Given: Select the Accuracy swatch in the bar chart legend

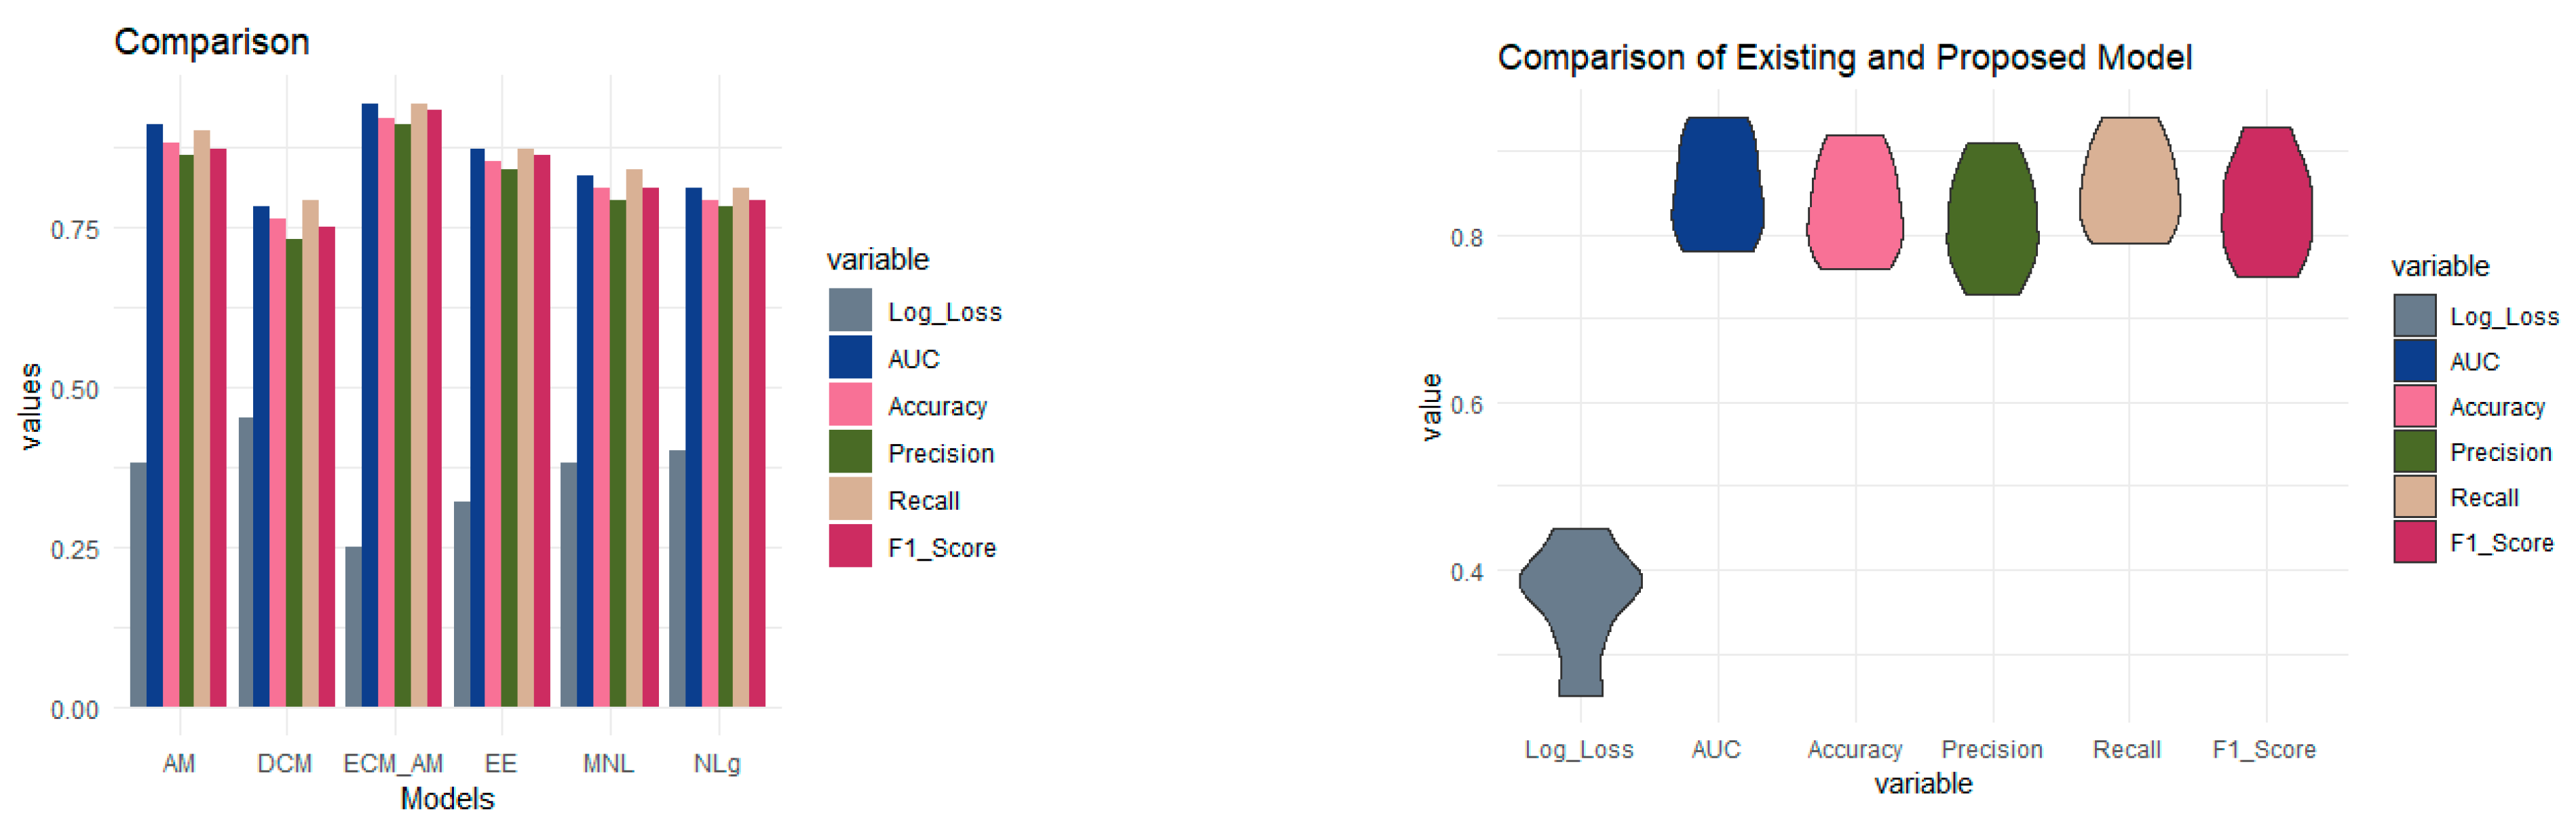Looking at the screenshot, I should pyautogui.click(x=850, y=405).
